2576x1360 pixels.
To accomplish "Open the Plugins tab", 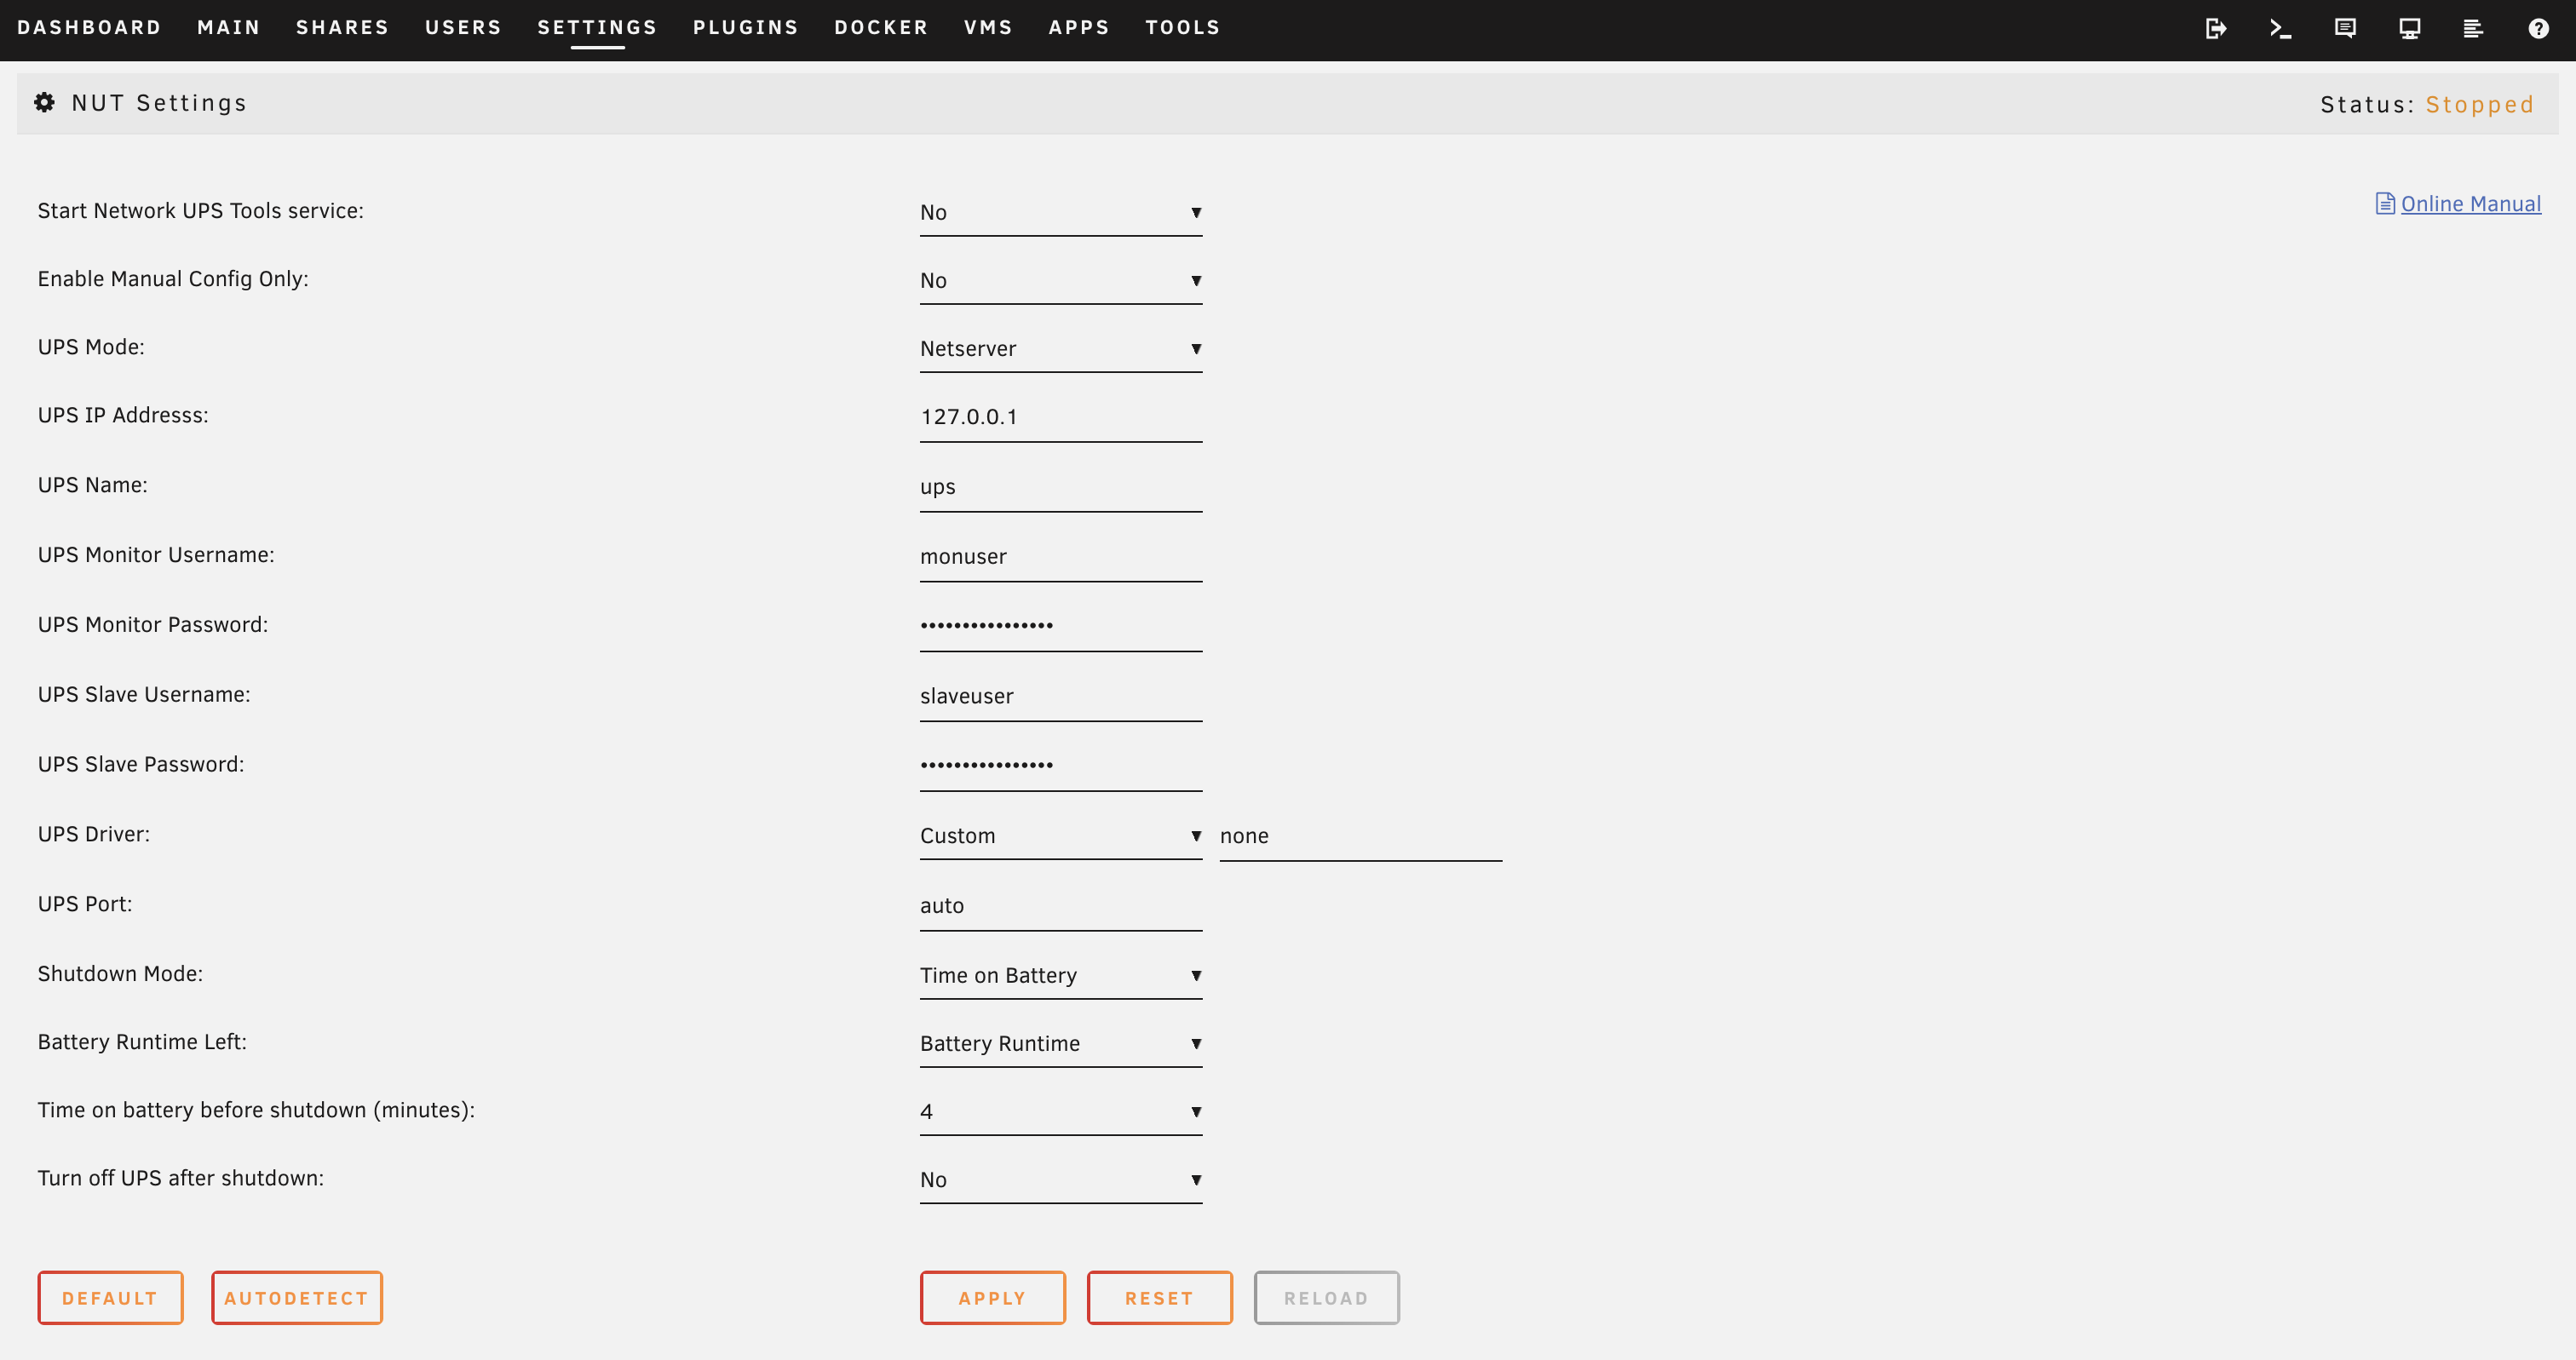I will point(746,27).
